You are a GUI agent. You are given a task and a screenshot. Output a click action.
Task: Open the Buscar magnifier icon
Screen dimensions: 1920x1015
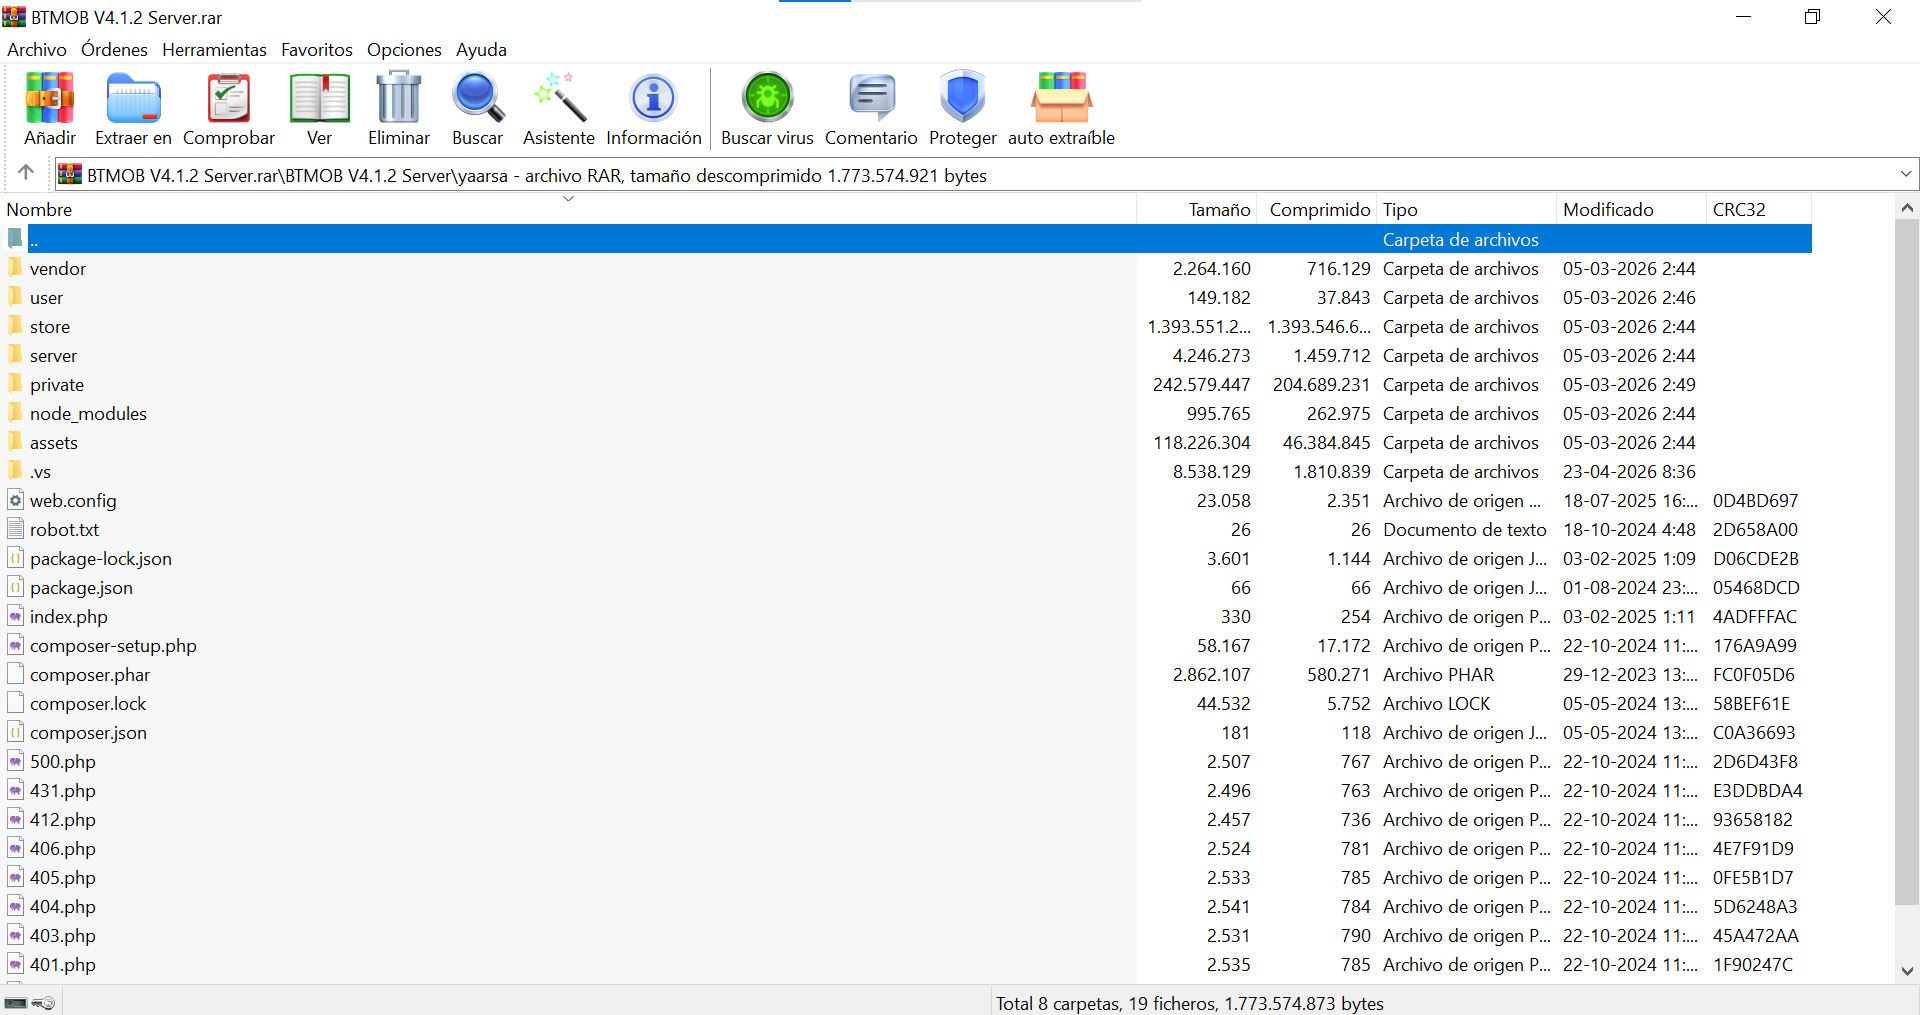[478, 97]
